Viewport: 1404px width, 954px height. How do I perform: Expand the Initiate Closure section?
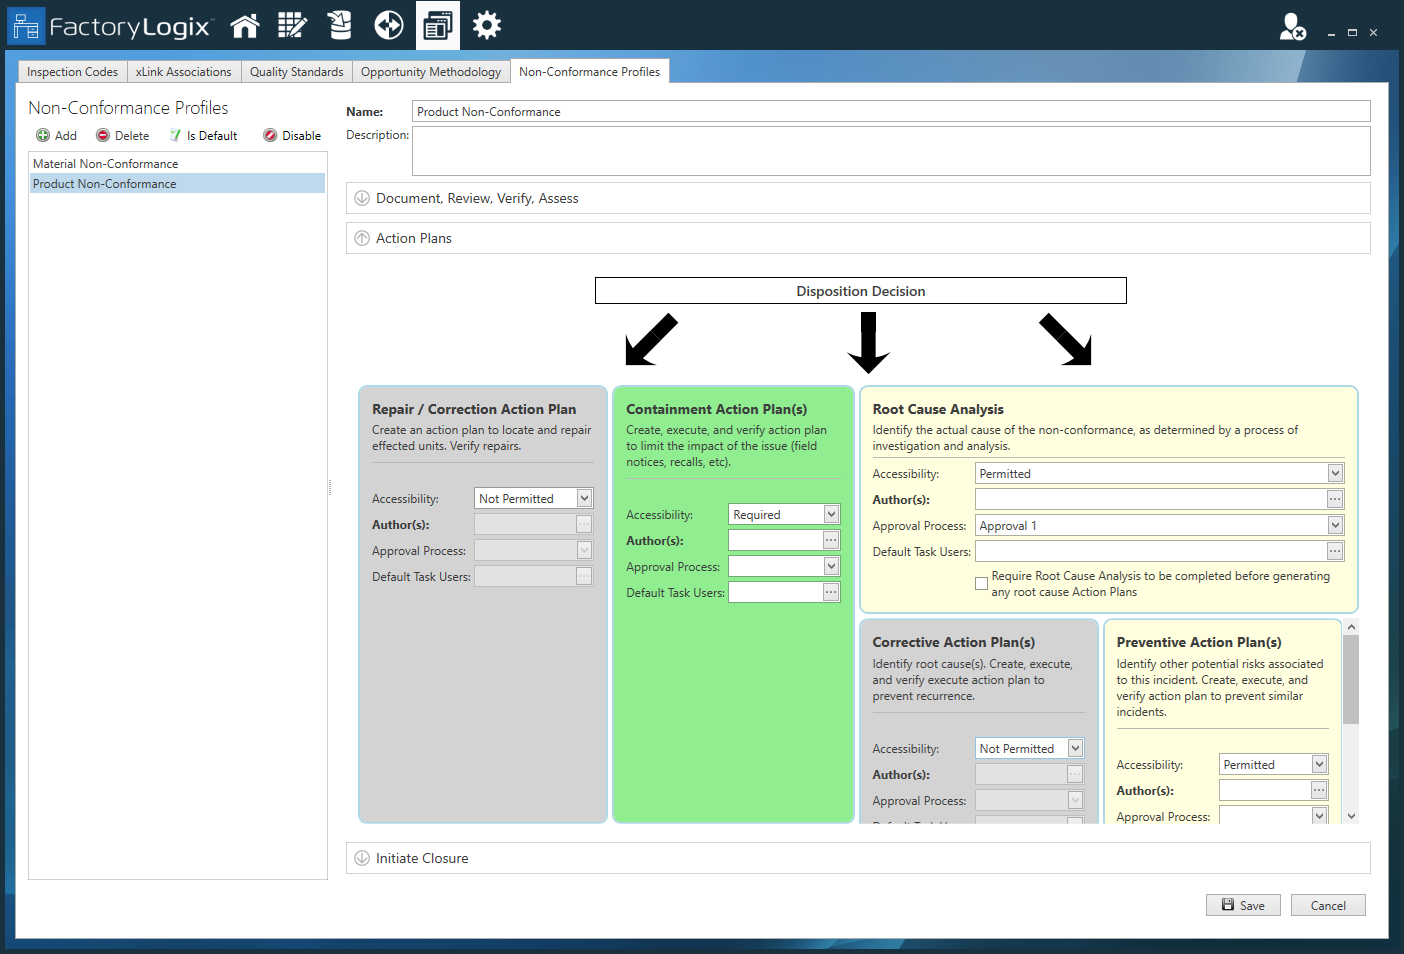pos(422,858)
